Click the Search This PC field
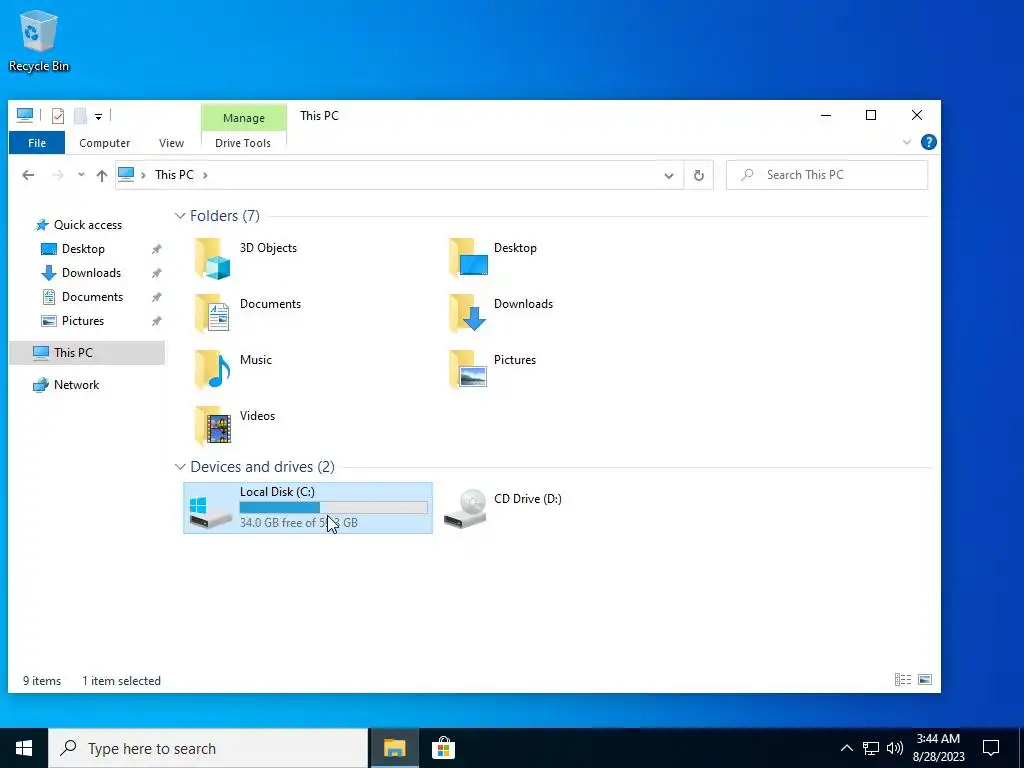1024x768 pixels. pos(827,175)
